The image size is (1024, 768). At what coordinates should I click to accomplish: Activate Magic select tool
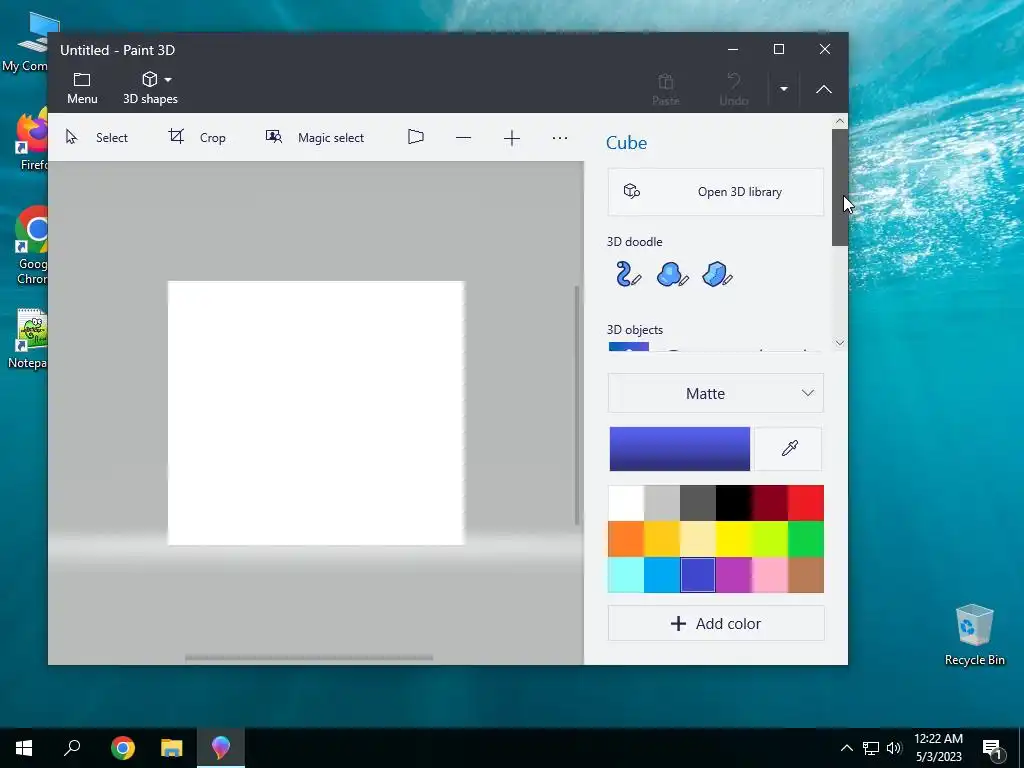[315, 137]
